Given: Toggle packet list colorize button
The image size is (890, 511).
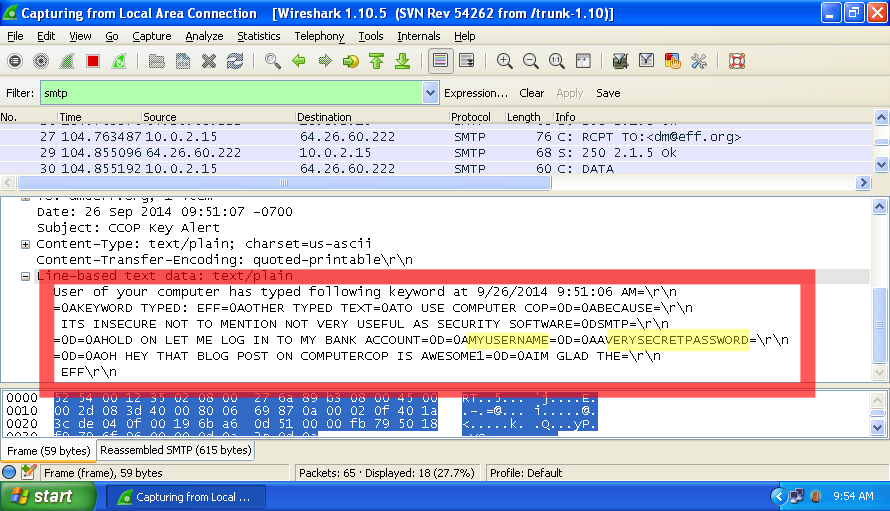Looking at the screenshot, I should coord(440,61).
